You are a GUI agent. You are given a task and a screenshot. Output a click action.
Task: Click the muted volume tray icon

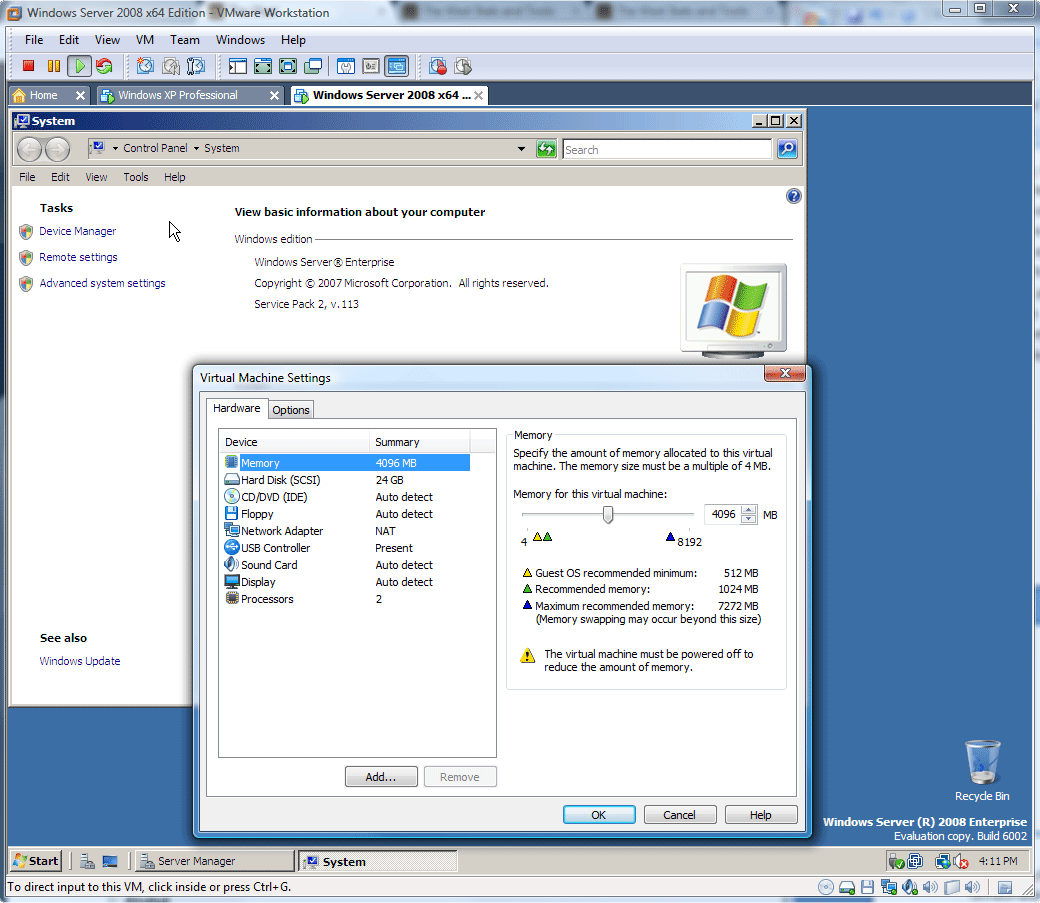tap(961, 861)
